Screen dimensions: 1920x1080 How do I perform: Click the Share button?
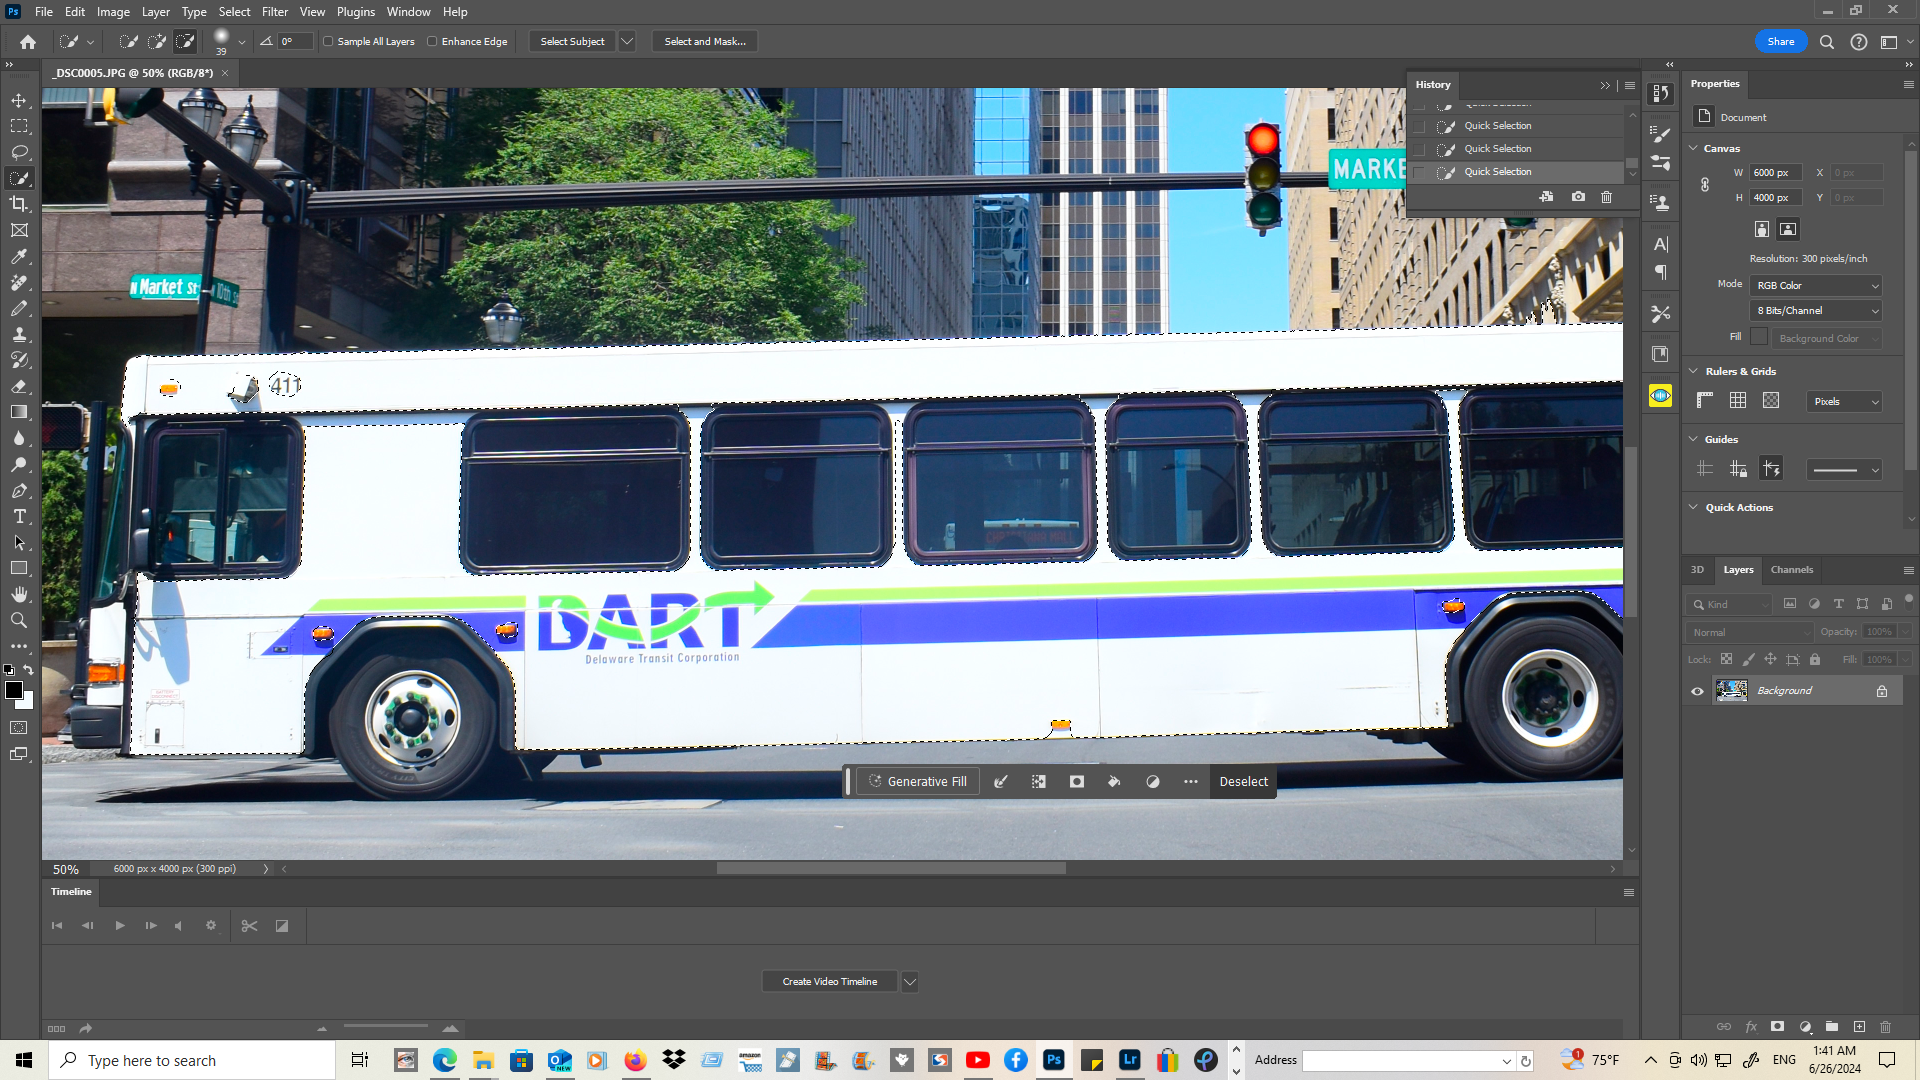click(x=1781, y=42)
